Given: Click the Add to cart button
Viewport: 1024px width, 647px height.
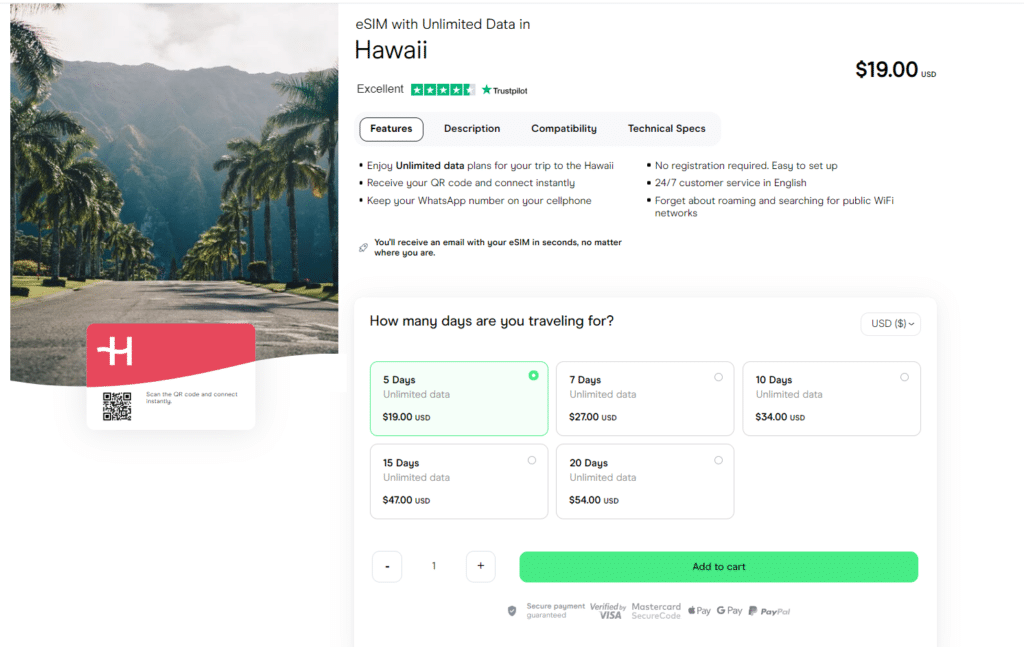Looking at the screenshot, I should pos(718,566).
